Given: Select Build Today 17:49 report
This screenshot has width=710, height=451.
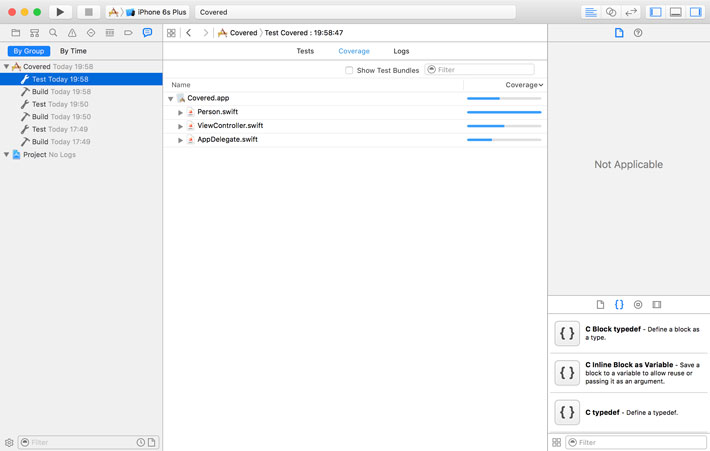Looking at the screenshot, I should [82, 141].
